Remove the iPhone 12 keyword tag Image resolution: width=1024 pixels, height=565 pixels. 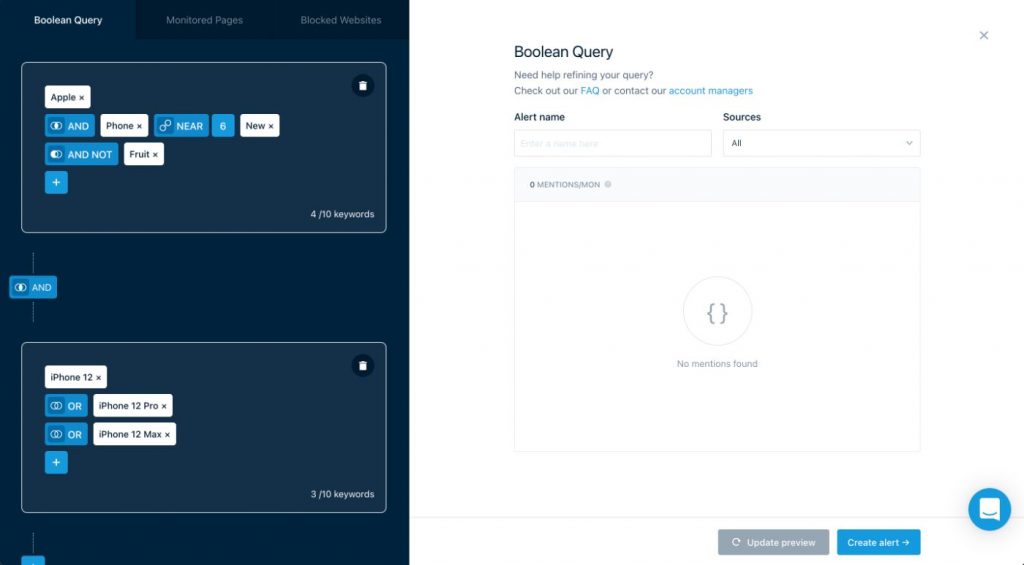click(99, 378)
